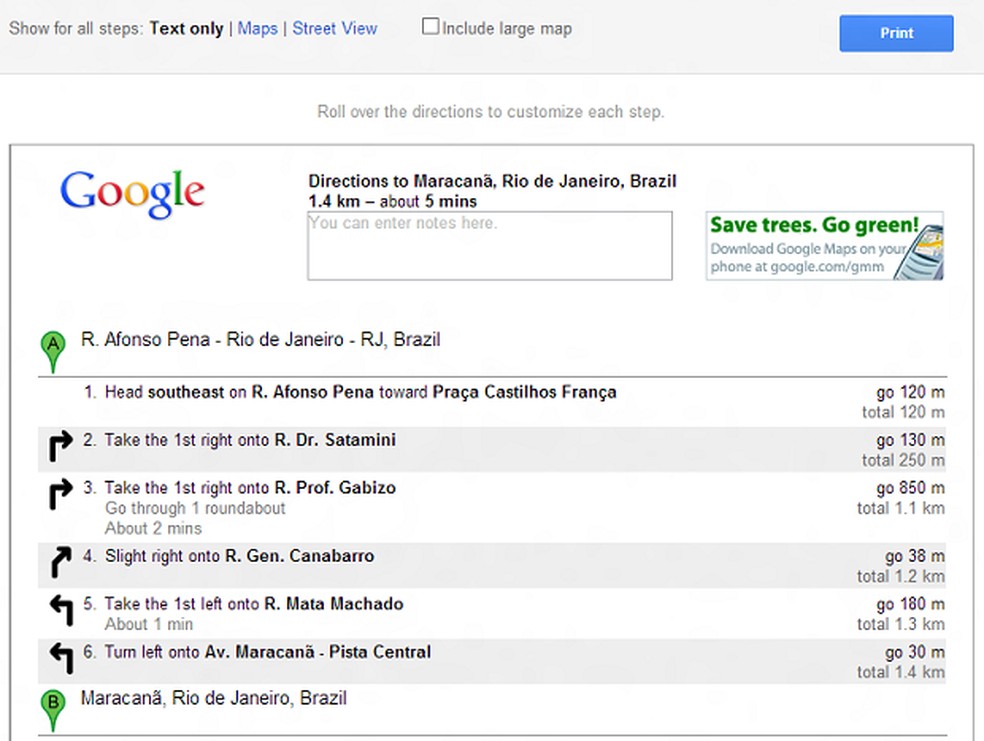Click the Google logo
Screen dimensions: 984x741
(x=132, y=193)
